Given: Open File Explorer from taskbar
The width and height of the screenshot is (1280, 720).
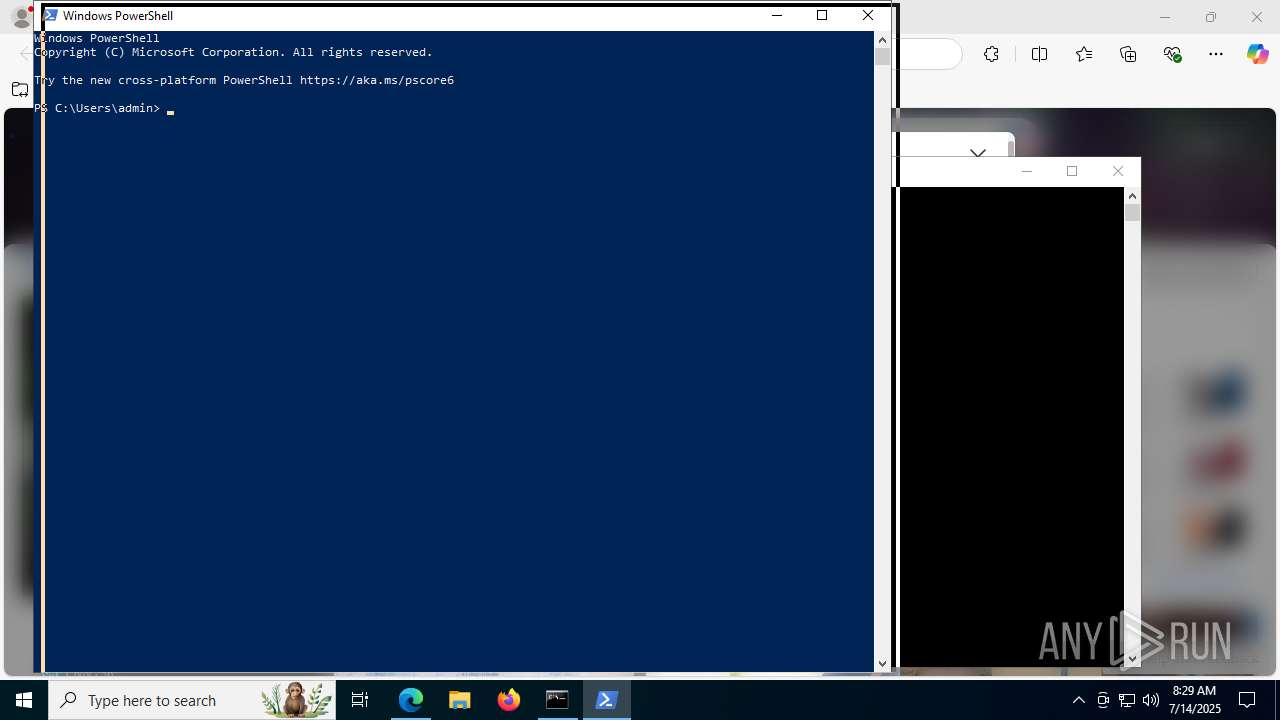Looking at the screenshot, I should [x=459, y=700].
